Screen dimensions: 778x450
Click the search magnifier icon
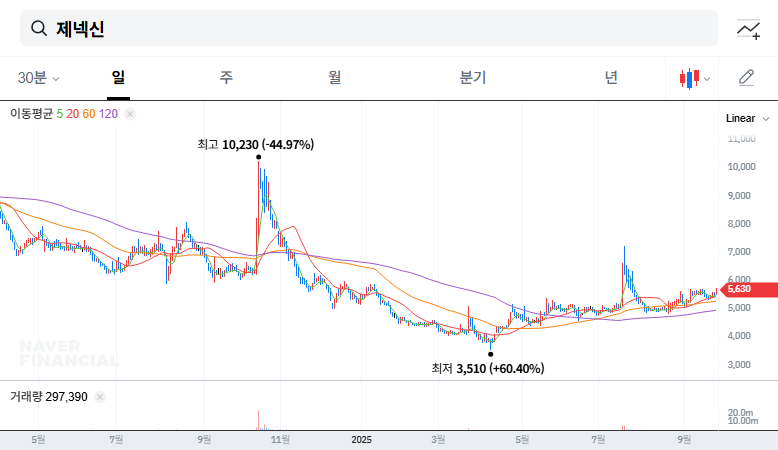[x=39, y=28]
